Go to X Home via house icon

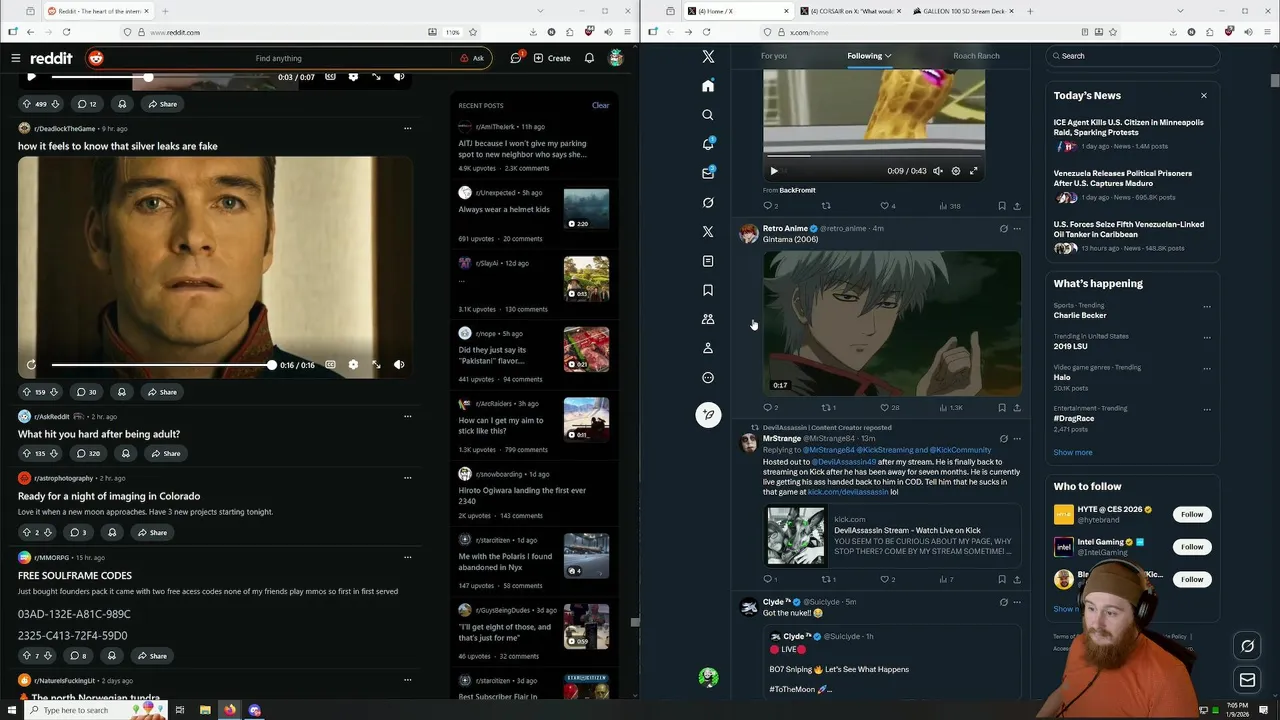(x=708, y=86)
